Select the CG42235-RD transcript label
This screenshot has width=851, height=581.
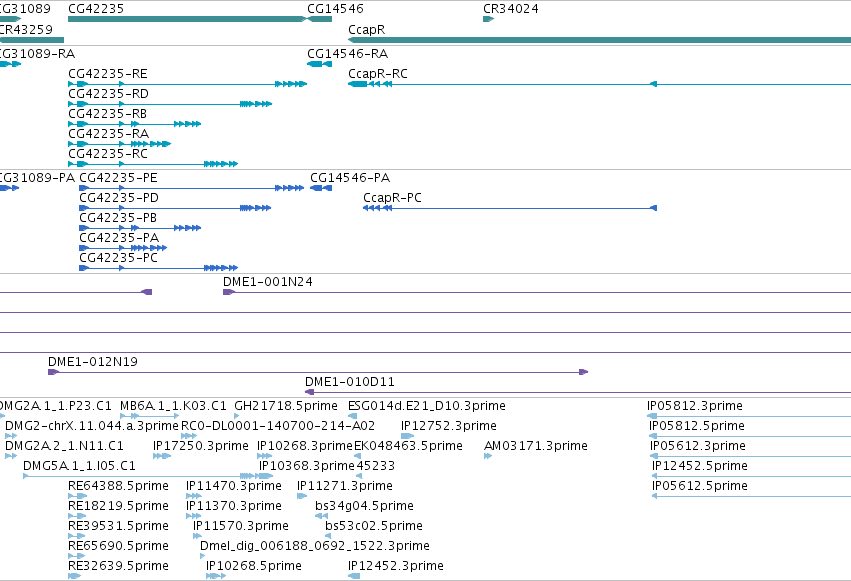[108, 94]
